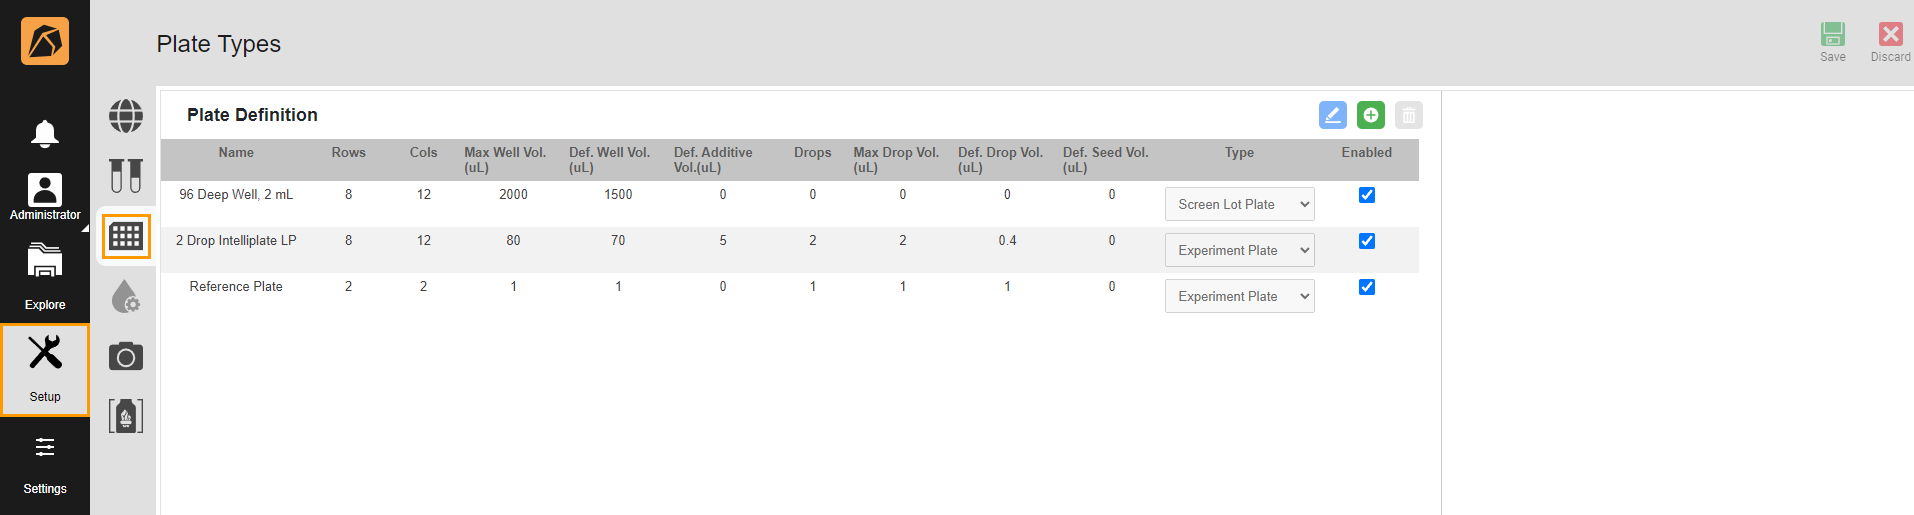Click the additive volume value 5
The image size is (1914, 515).
click(x=723, y=240)
